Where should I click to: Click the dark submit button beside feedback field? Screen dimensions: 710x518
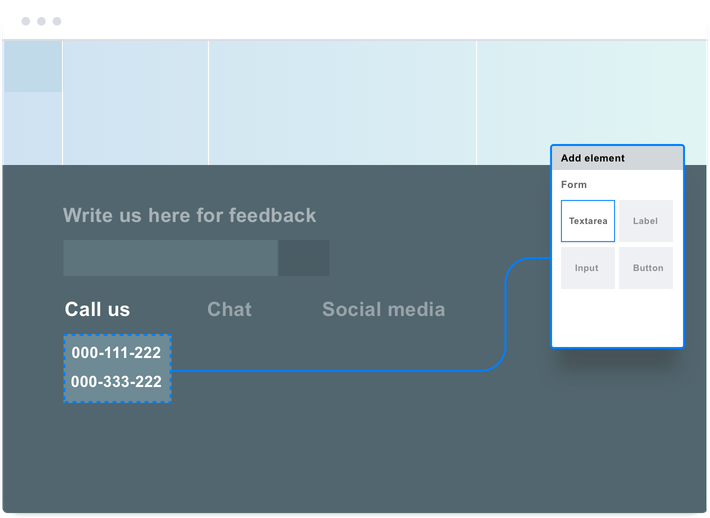coord(304,258)
